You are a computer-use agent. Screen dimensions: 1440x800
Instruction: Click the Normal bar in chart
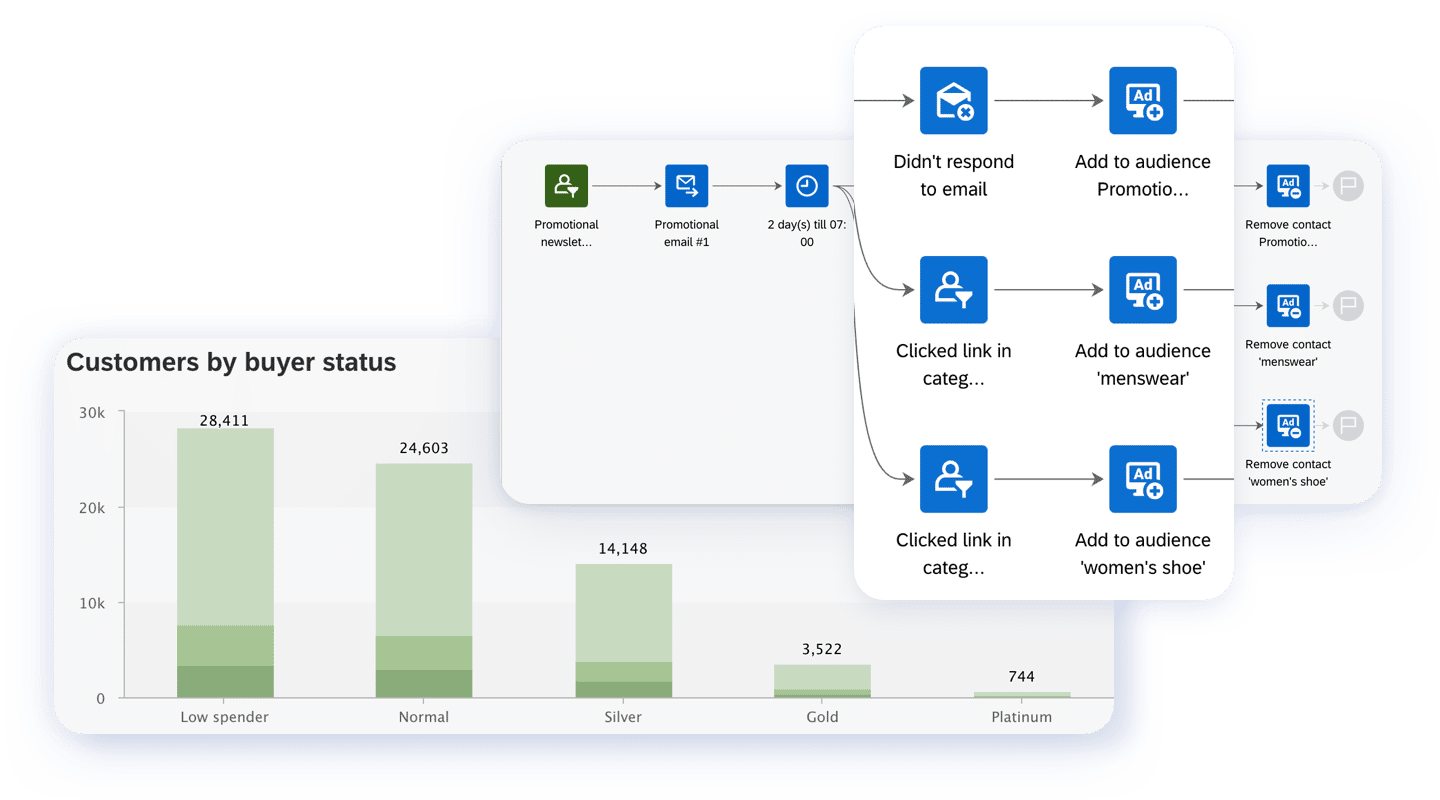click(424, 581)
